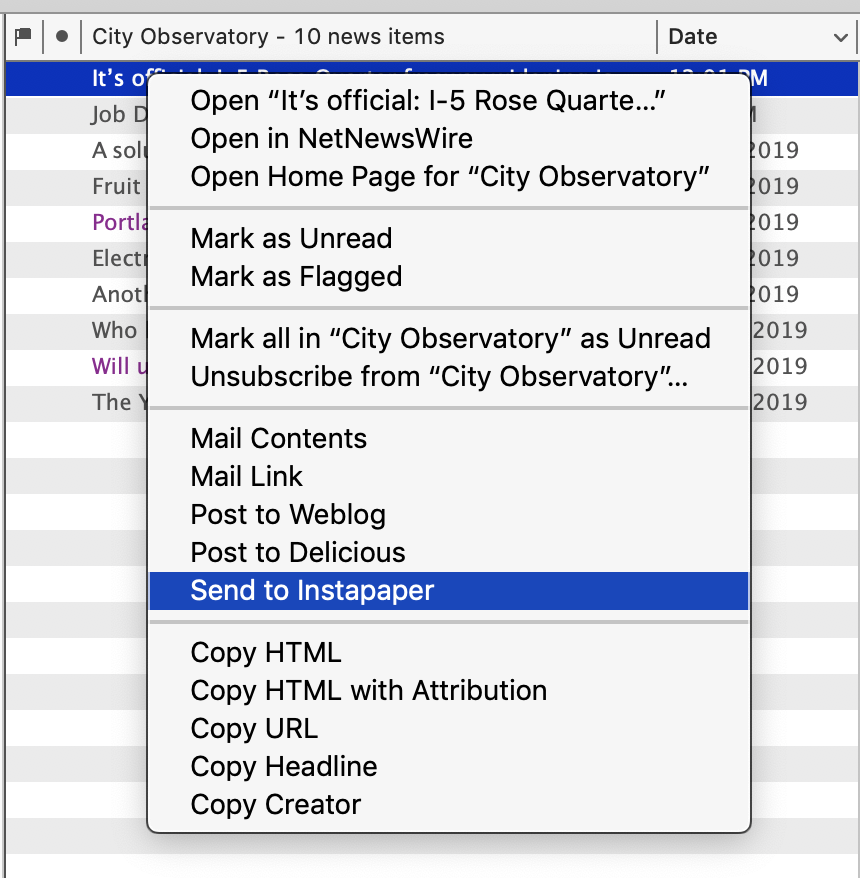860x878 pixels.
Task: Select Copy HTML with Attribution
Action: (448, 691)
